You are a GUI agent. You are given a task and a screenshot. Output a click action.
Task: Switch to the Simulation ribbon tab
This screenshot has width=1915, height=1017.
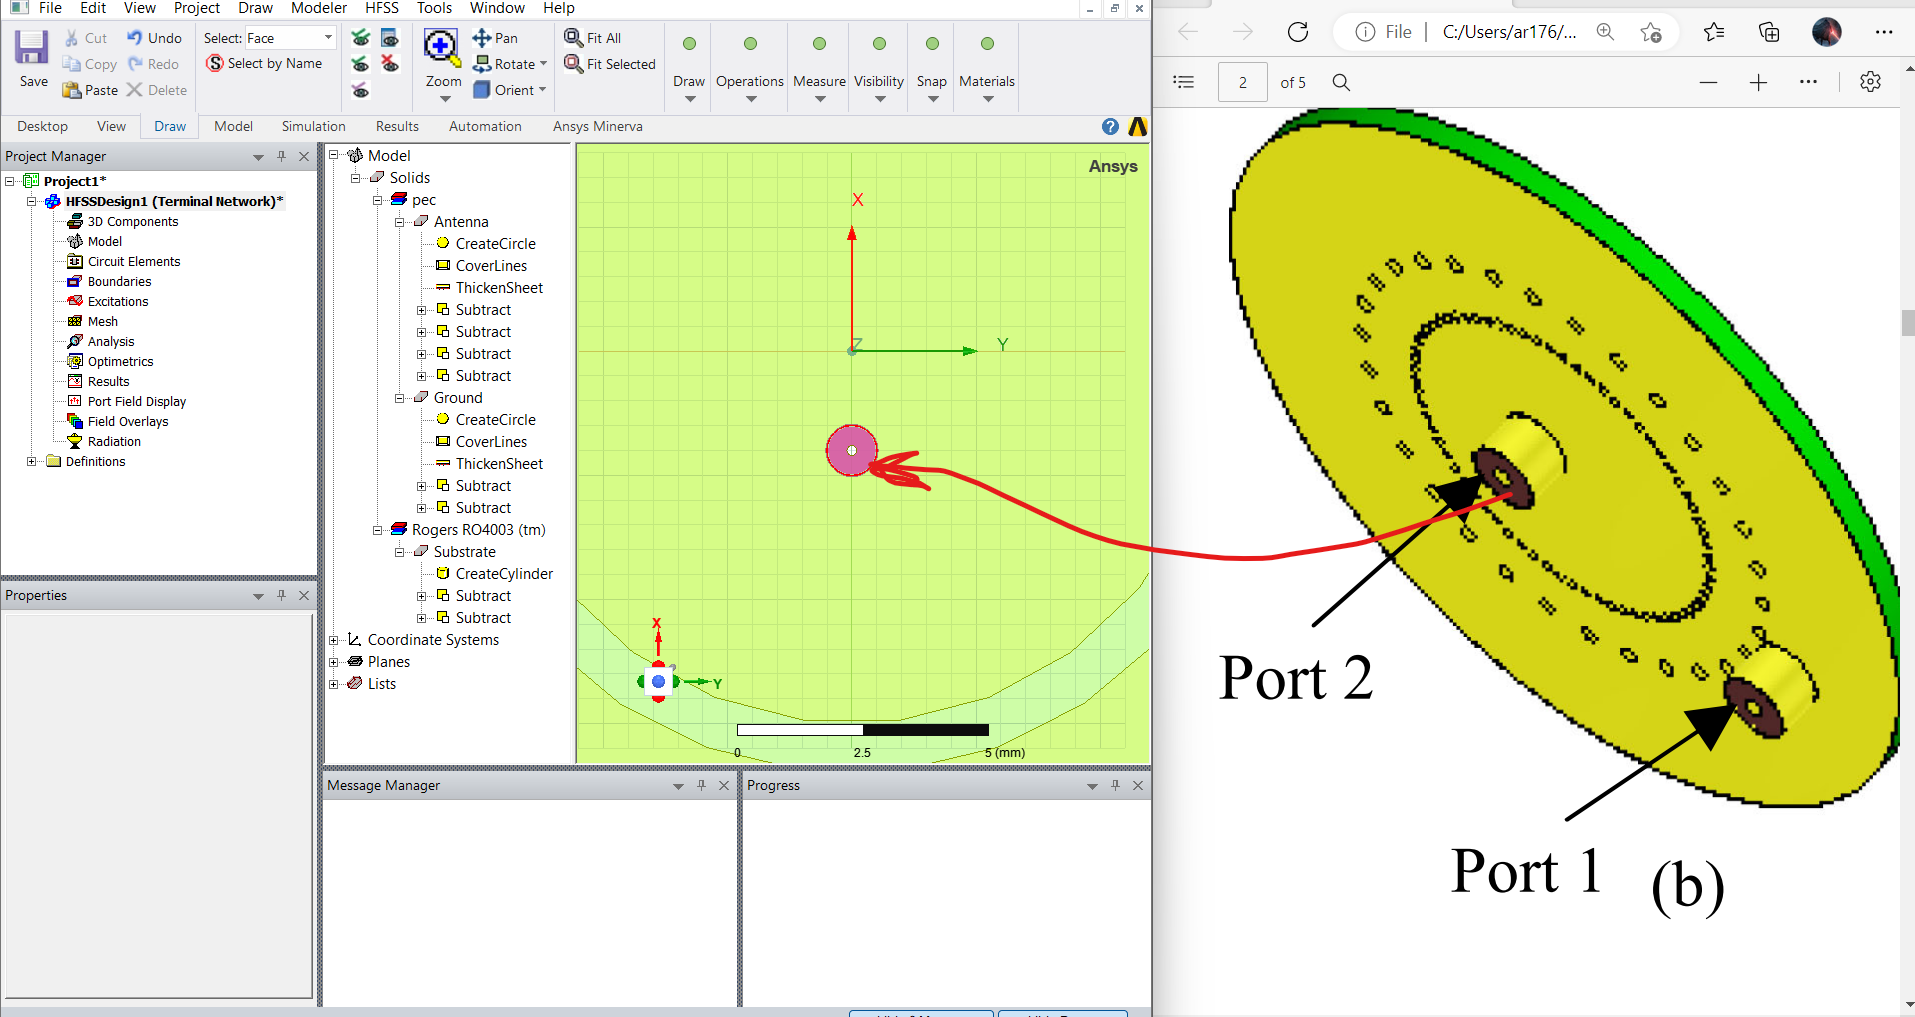(x=313, y=127)
